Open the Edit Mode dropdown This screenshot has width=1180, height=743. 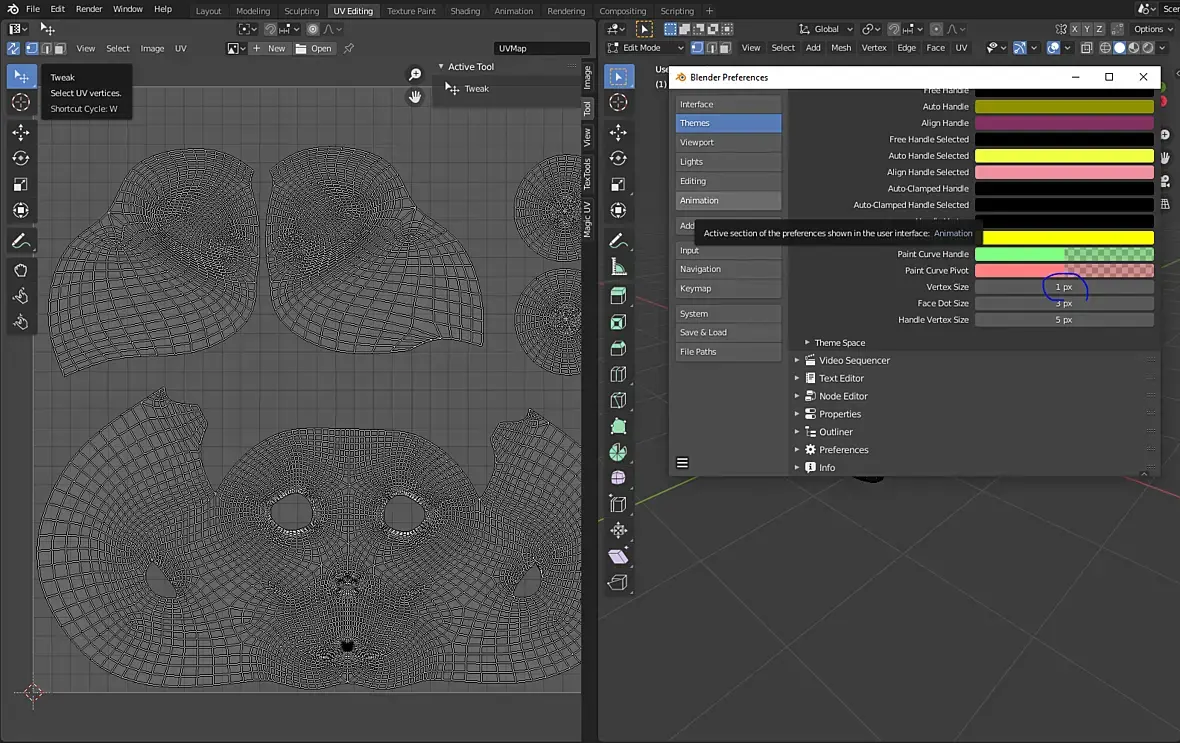tap(647, 48)
